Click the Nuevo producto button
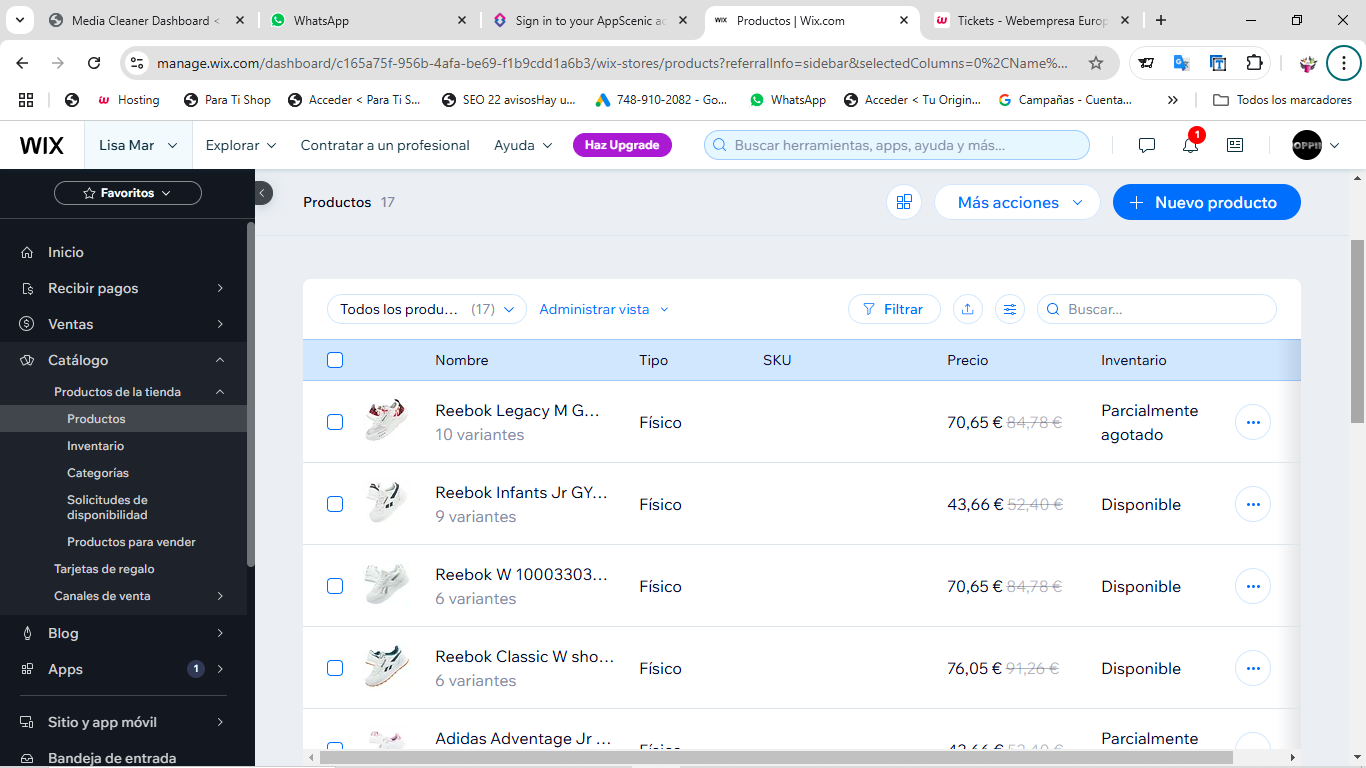The height and width of the screenshot is (768, 1366). [x=1206, y=202]
